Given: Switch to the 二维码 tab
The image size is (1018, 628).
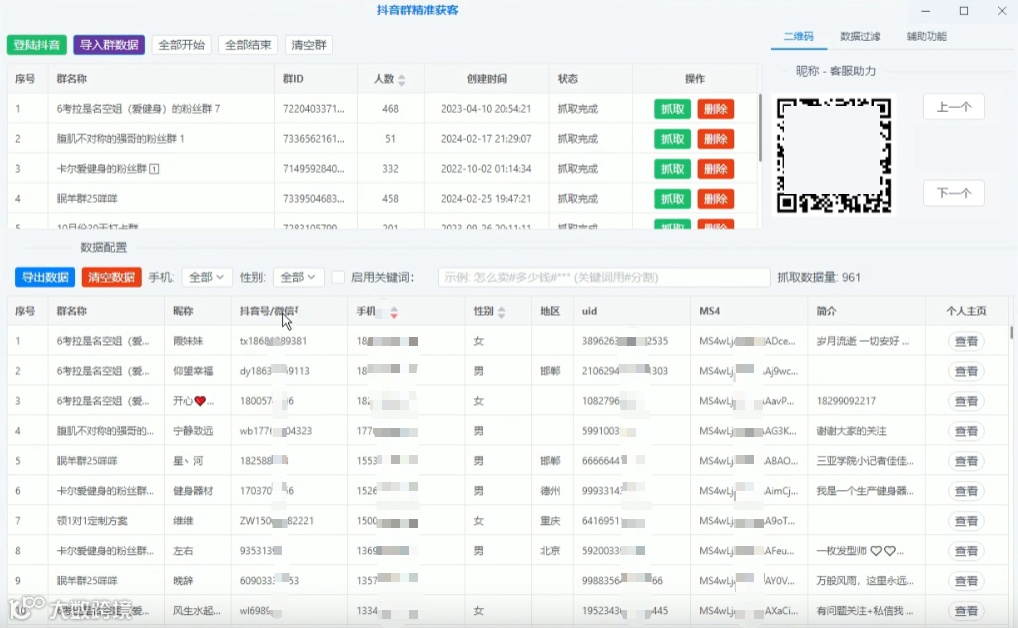Looking at the screenshot, I should pyautogui.click(x=799, y=36).
